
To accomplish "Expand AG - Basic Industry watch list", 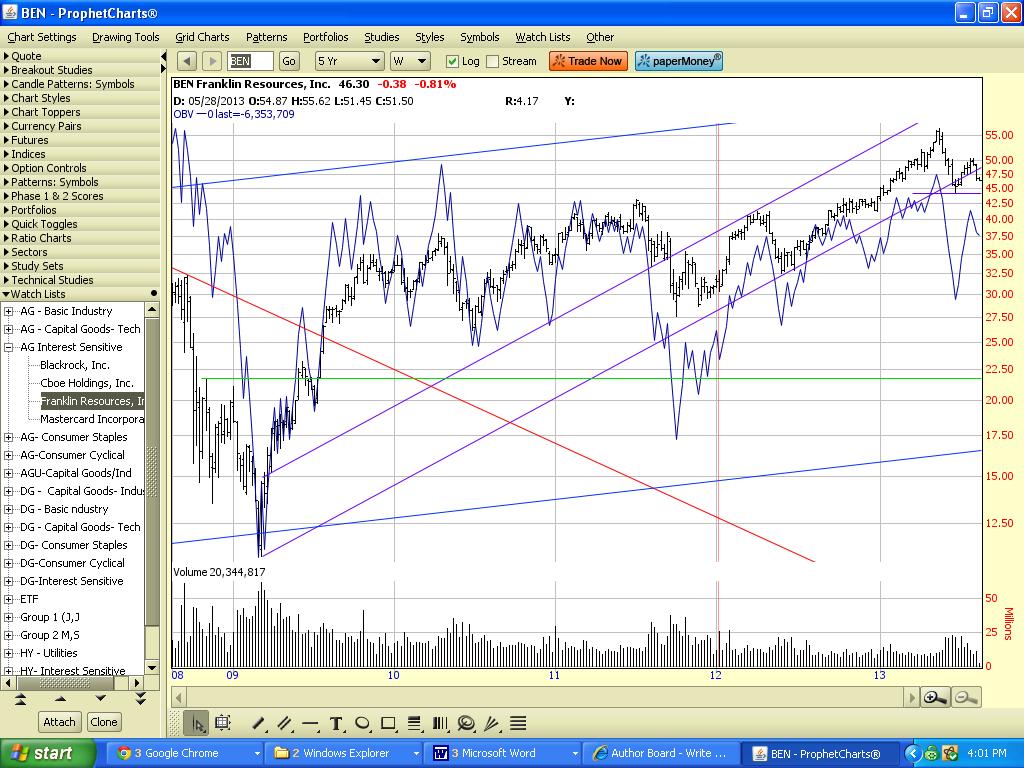I will (x=8, y=312).
